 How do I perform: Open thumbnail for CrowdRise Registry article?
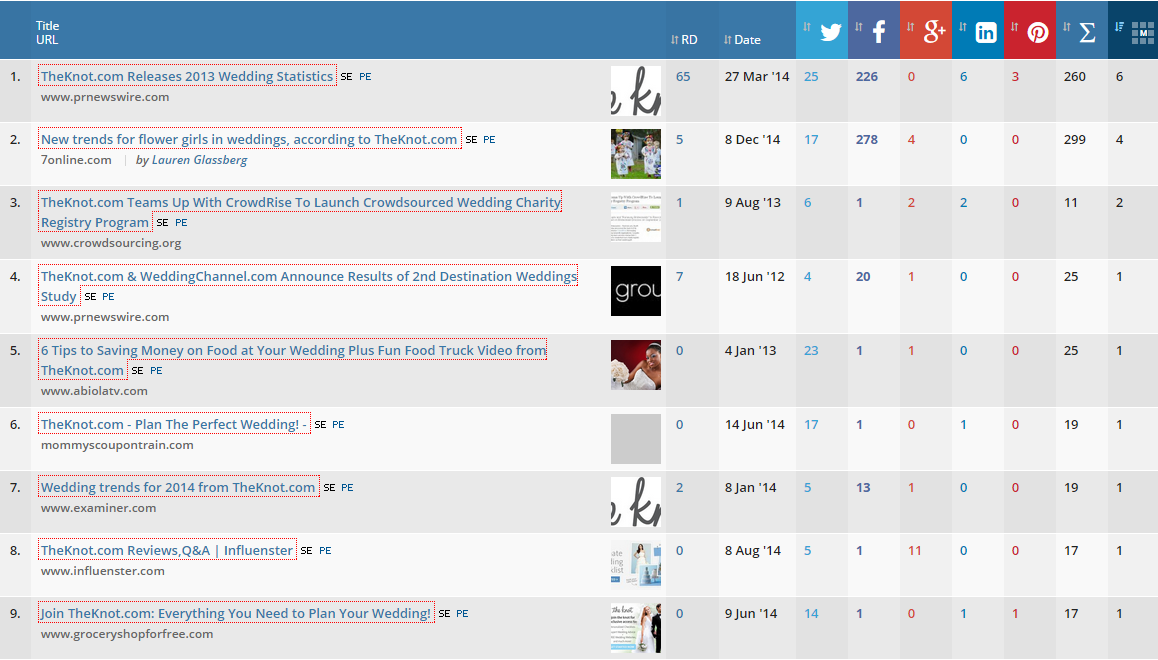[x=636, y=217]
